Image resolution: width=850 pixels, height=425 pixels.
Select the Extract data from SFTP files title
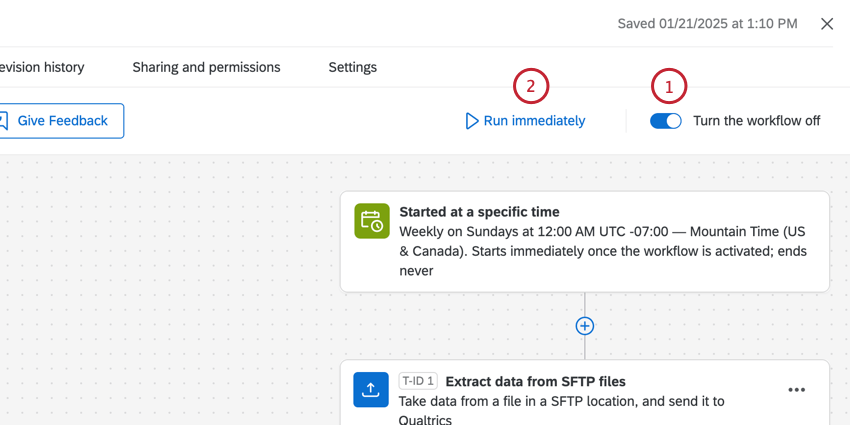[x=535, y=381]
